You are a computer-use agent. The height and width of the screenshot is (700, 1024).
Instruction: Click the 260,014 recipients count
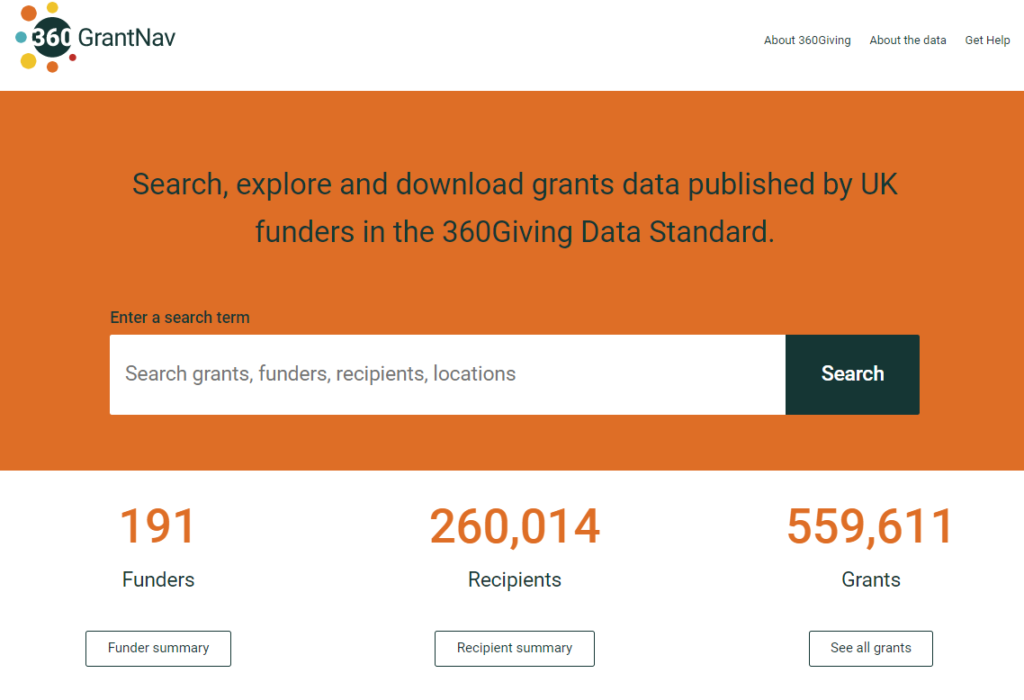coord(514,527)
